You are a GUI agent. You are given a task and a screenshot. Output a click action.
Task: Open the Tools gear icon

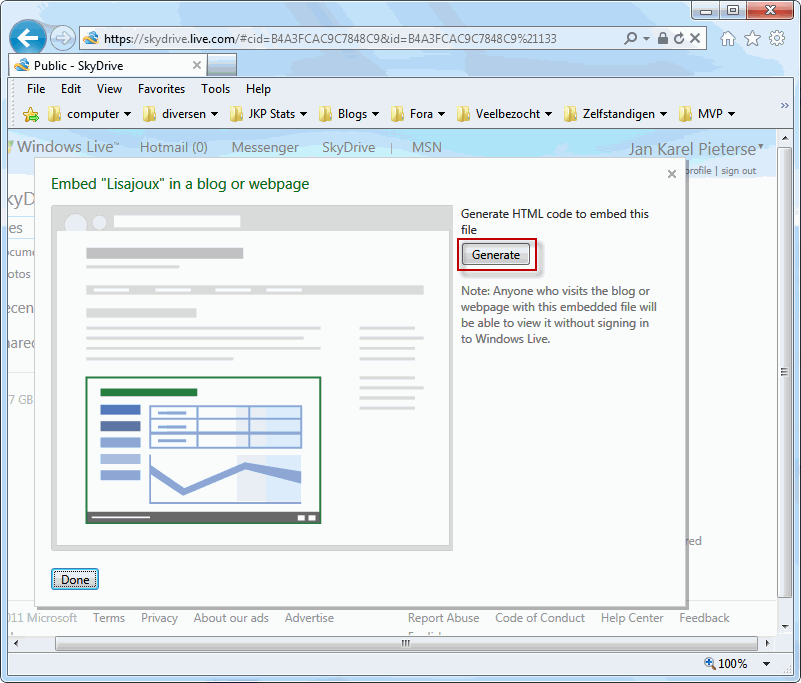click(777, 38)
